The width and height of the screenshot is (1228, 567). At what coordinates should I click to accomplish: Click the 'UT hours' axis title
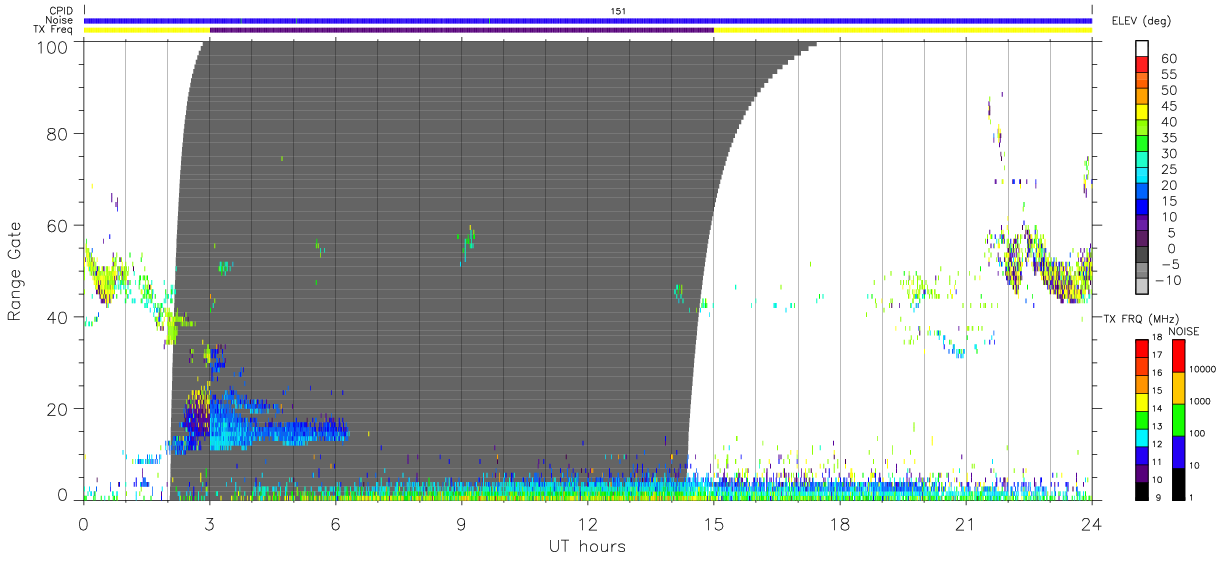[x=587, y=546]
